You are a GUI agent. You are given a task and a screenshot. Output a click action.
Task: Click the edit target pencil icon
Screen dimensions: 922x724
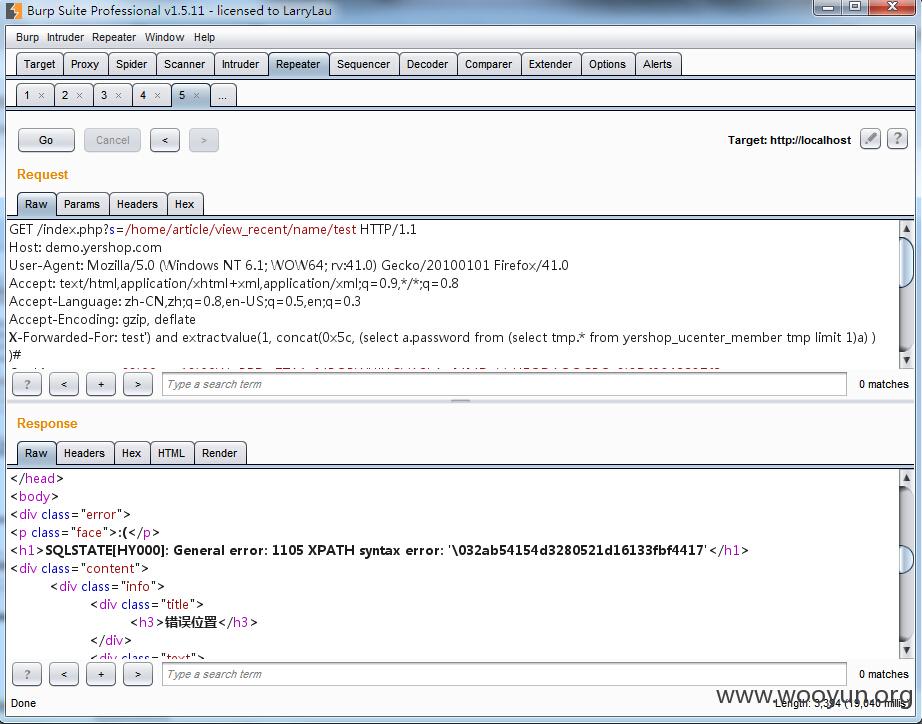point(870,139)
